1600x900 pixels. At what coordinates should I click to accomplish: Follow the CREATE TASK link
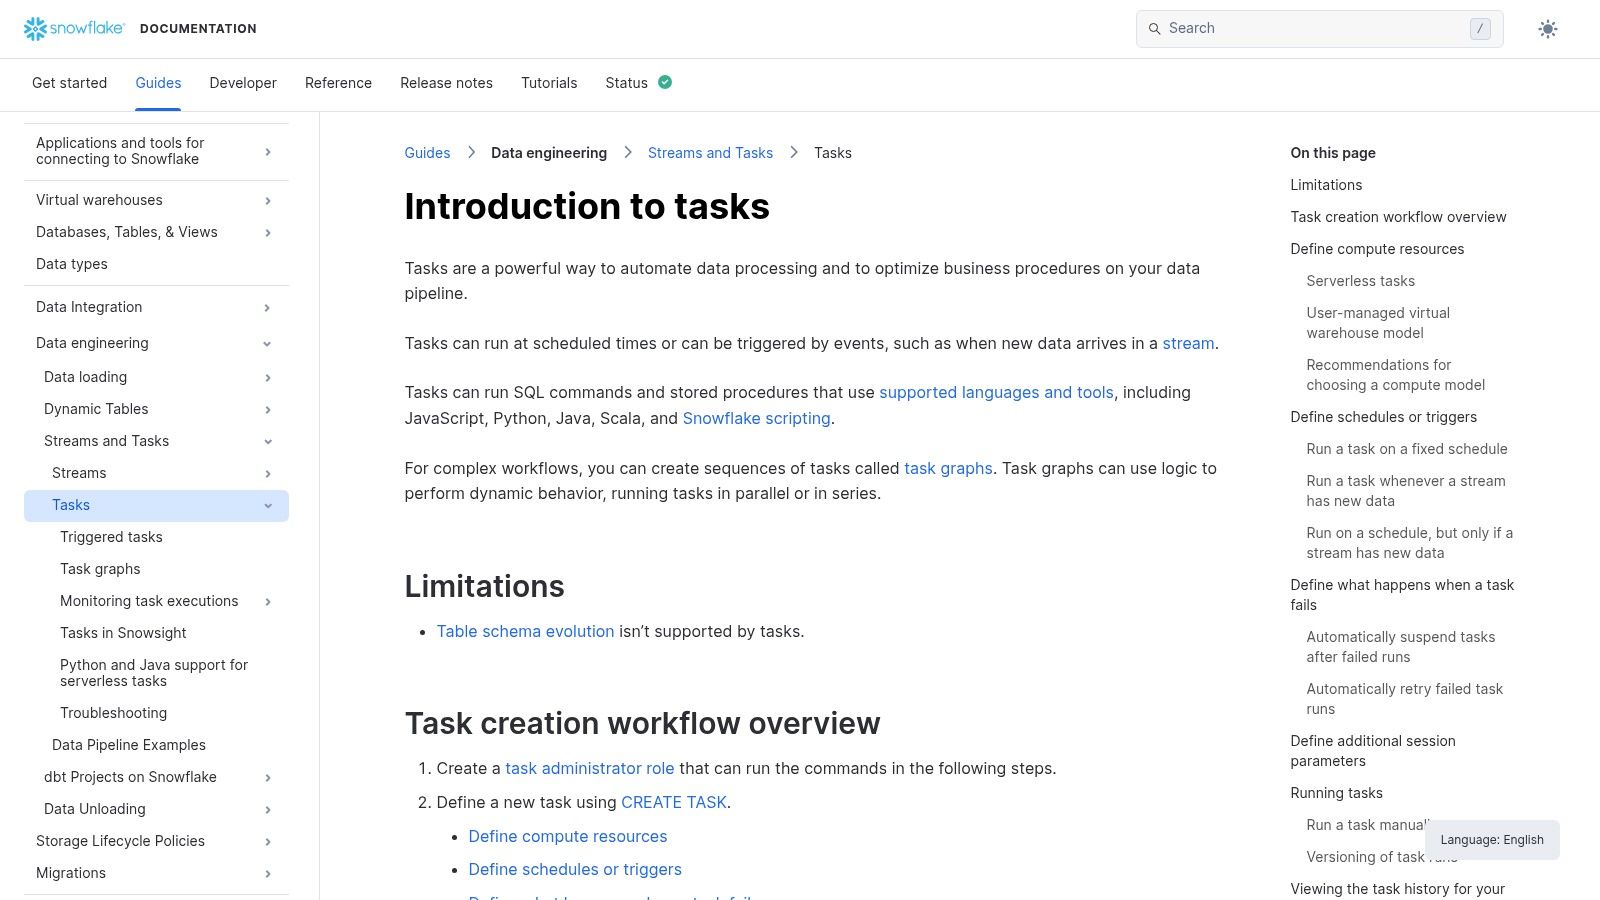tap(673, 802)
